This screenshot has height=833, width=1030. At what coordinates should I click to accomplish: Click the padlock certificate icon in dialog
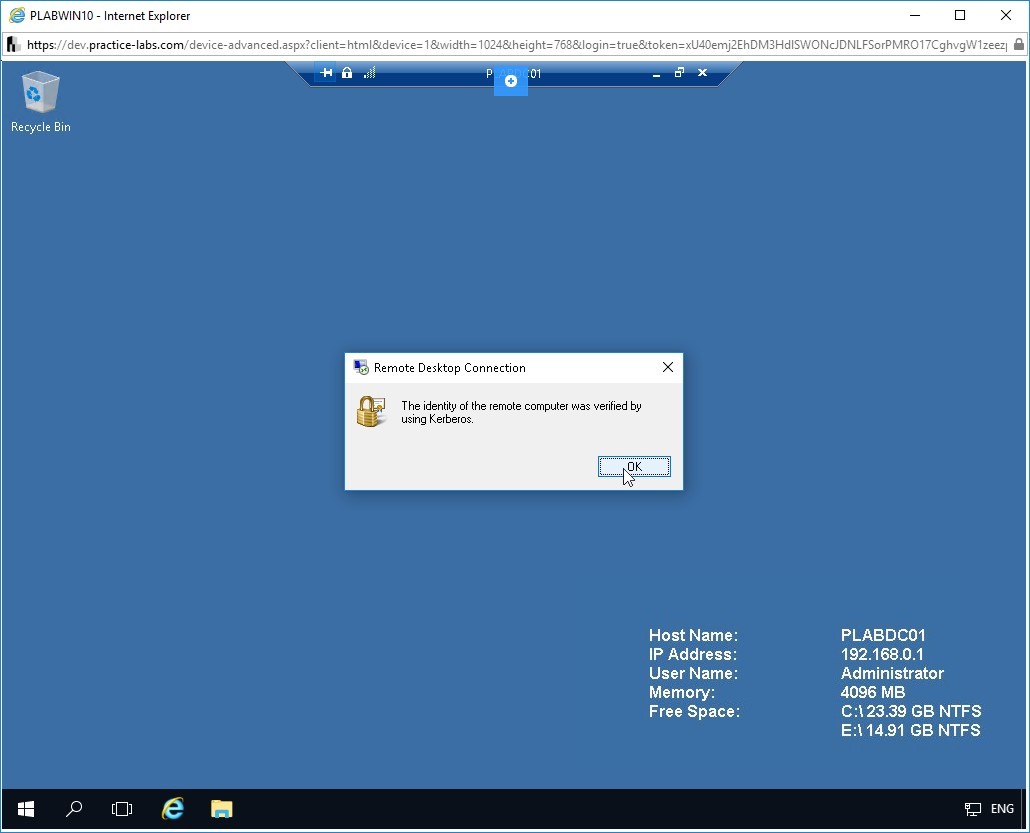click(371, 411)
